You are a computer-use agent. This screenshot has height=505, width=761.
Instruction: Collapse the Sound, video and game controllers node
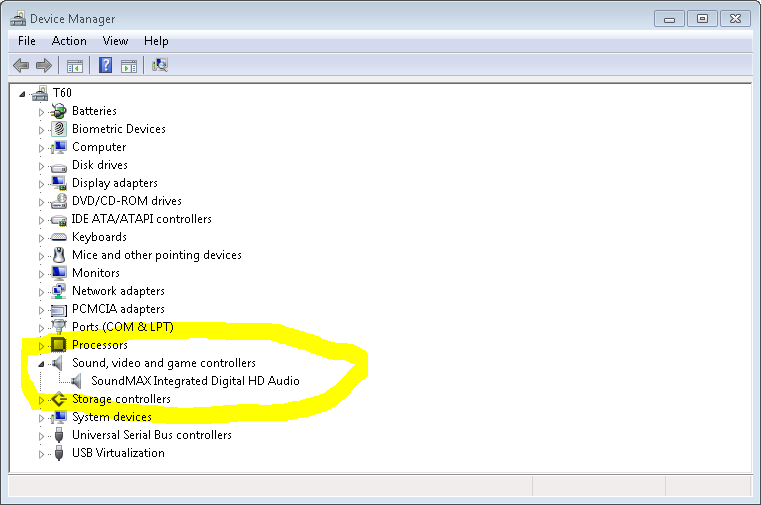pos(42,364)
